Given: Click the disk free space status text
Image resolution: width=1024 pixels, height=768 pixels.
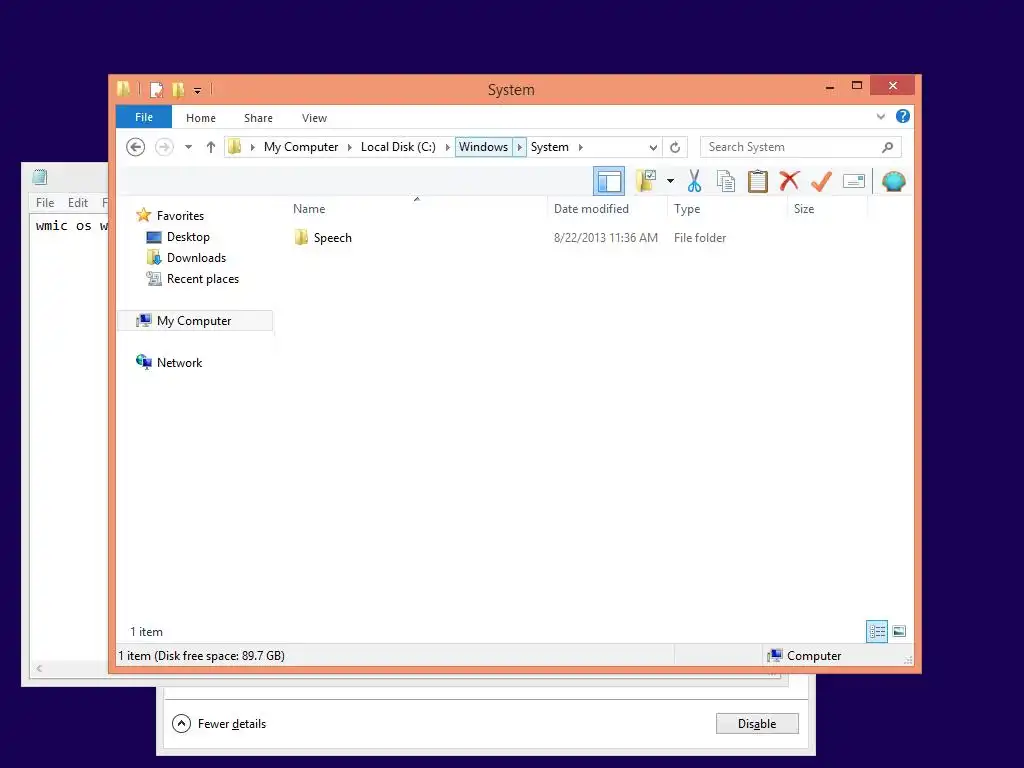Looking at the screenshot, I should click(202, 656).
